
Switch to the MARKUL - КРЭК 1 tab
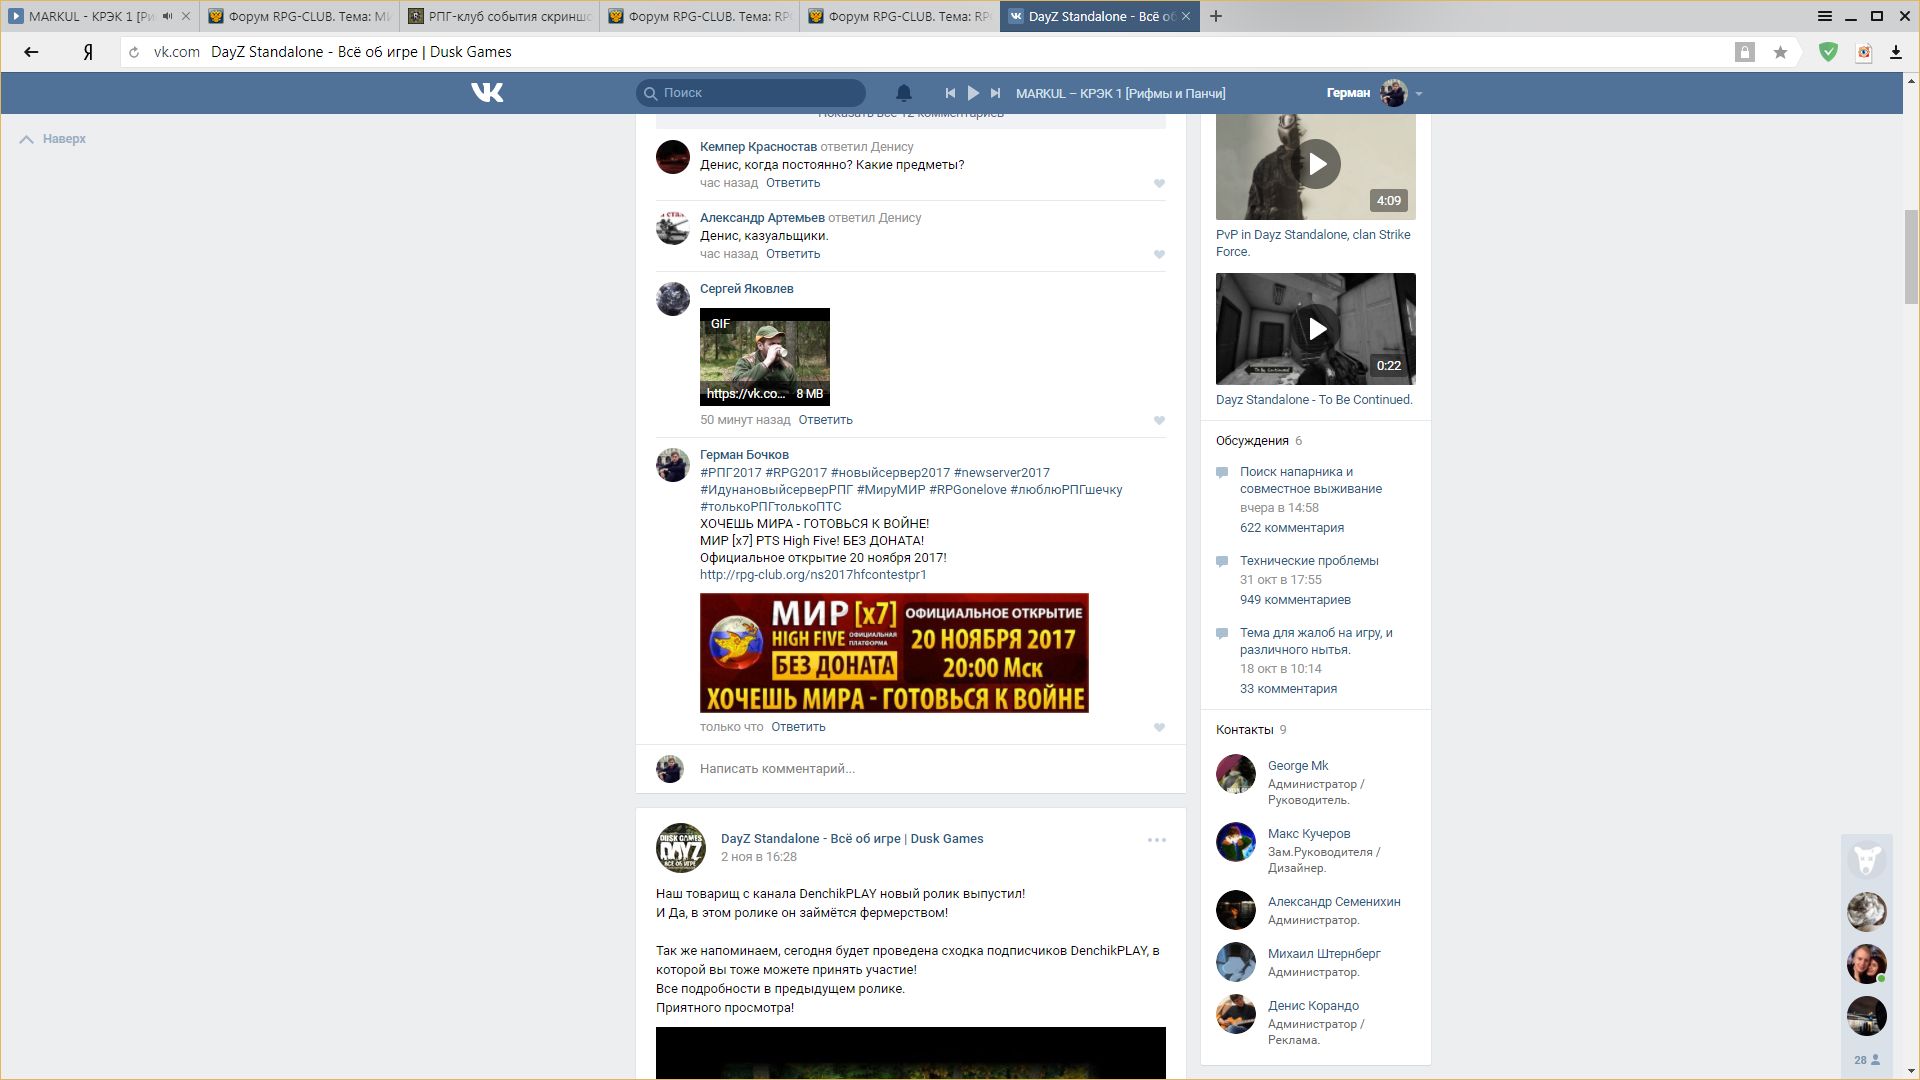pyautogui.click(x=85, y=16)
